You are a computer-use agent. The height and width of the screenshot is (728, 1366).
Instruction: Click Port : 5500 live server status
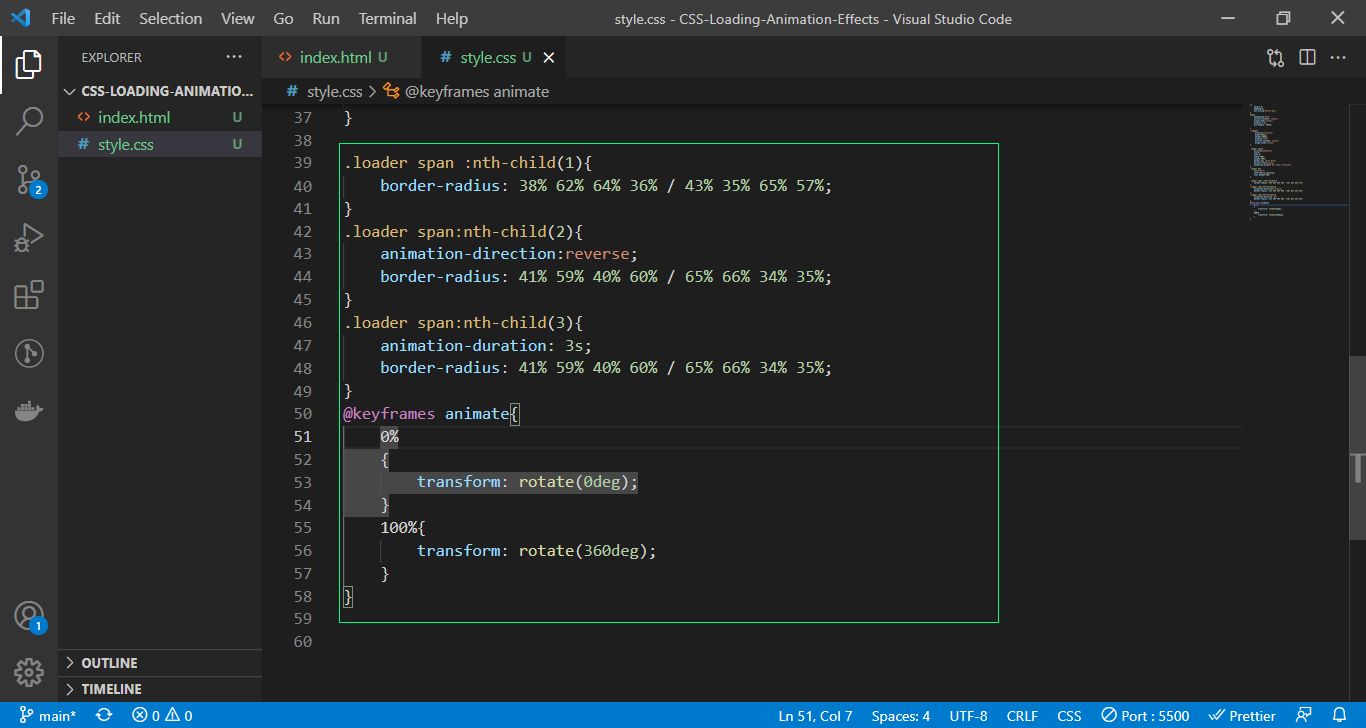(1146, 716)
